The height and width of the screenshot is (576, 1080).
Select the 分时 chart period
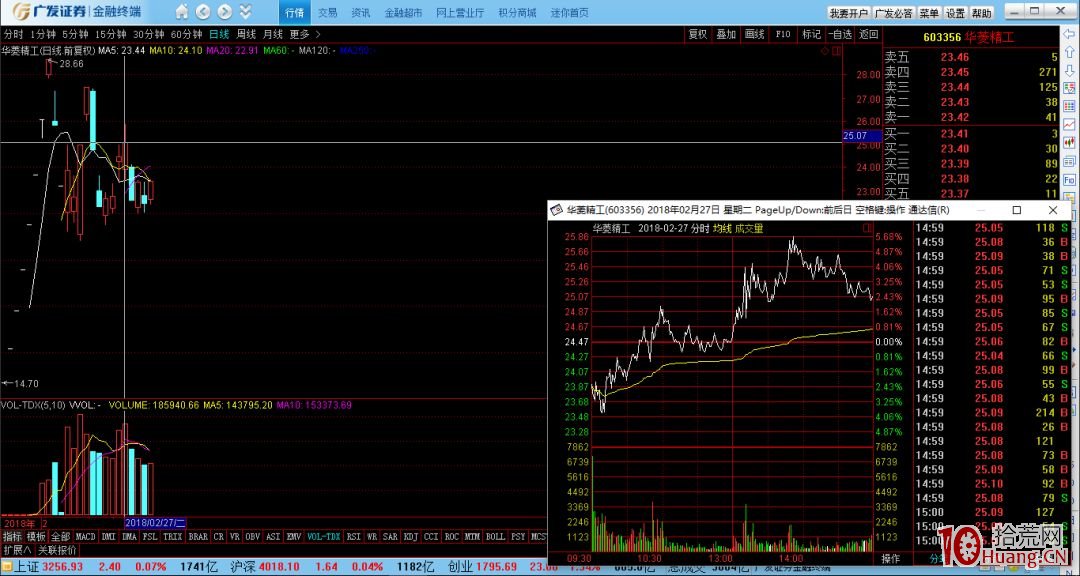[x=13, y=34]
